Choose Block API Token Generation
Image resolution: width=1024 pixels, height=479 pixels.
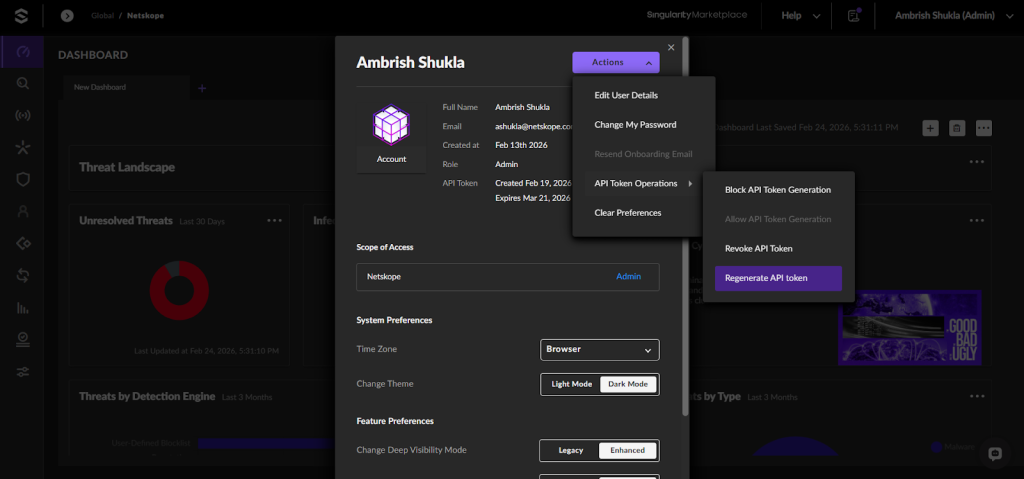coord(778,190)
